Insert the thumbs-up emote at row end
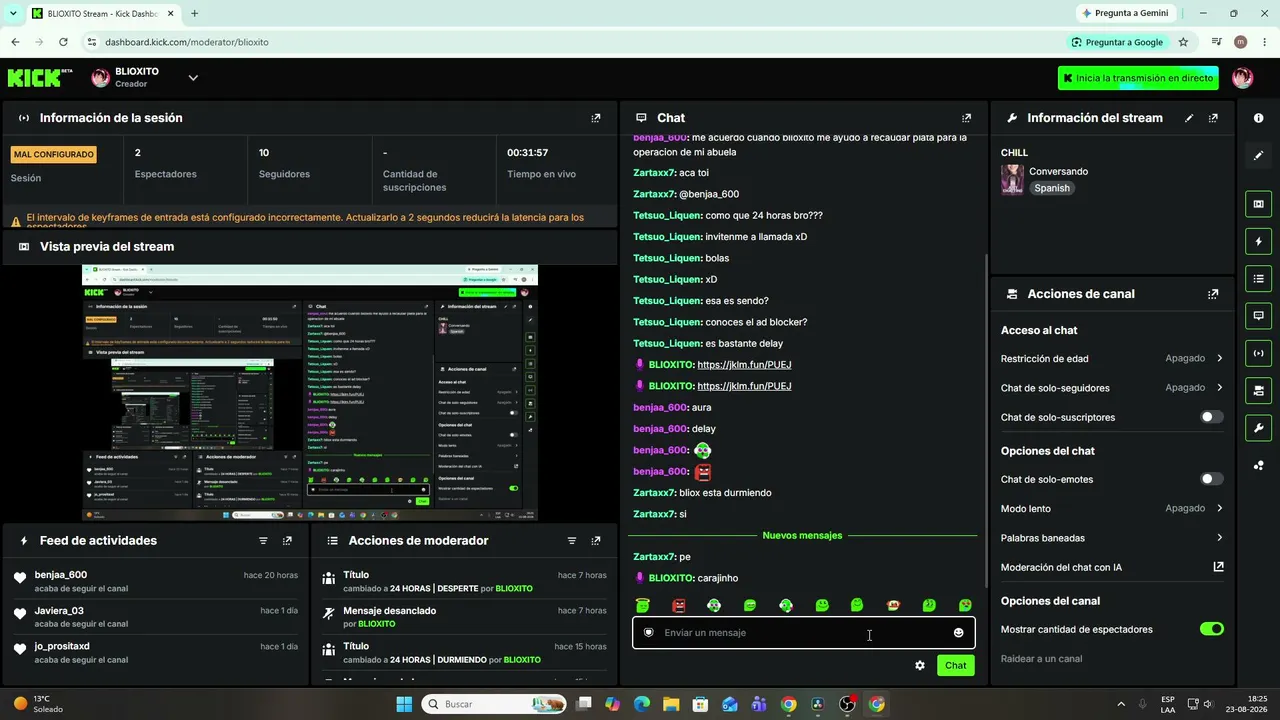1280x720 pixels. click(x=965, y=605)
